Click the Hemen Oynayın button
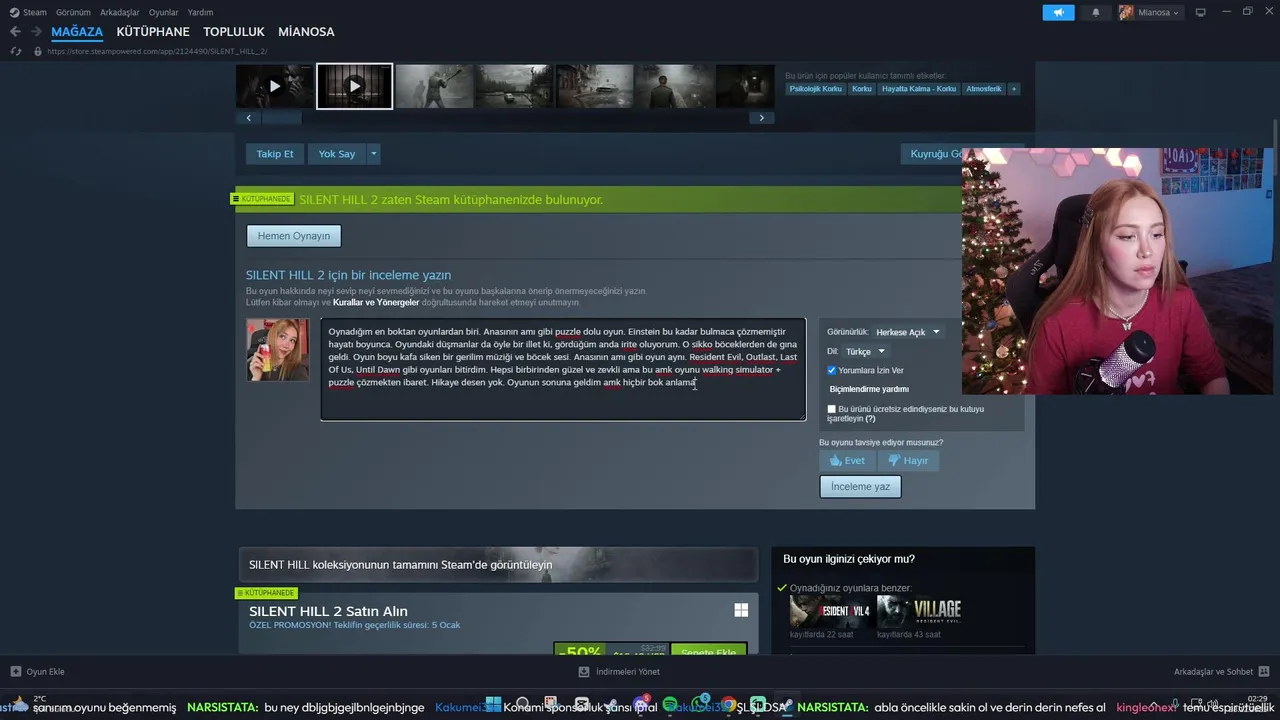 294,236
